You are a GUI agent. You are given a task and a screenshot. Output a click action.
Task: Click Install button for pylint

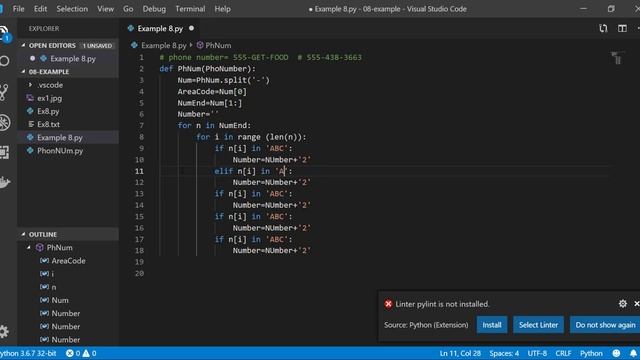[x=492, y=325]
